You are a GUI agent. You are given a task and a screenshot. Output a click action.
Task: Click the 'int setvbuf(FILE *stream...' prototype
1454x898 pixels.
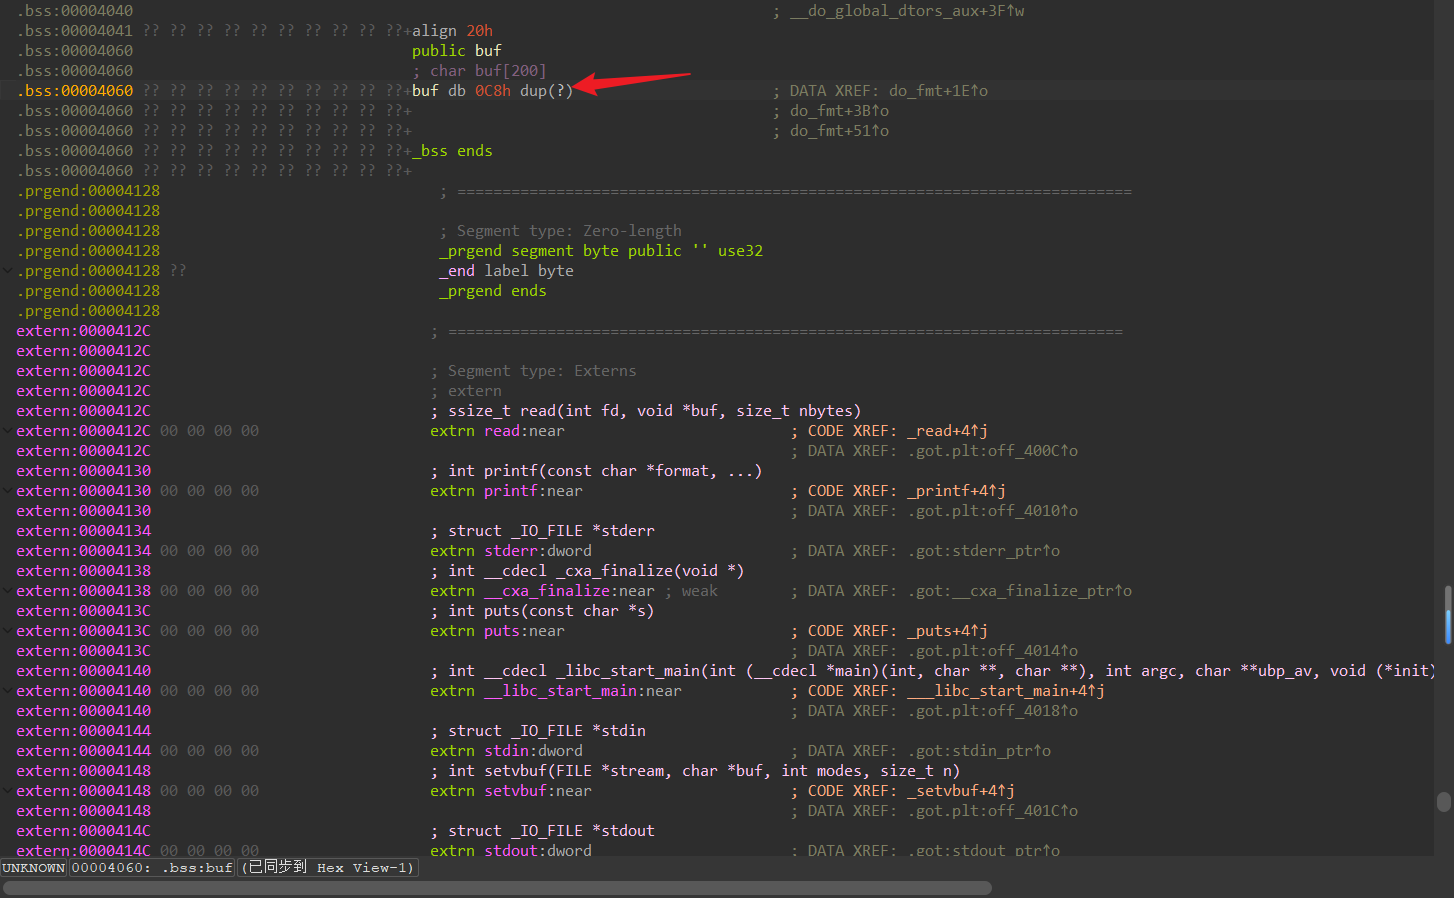point(695,770)
